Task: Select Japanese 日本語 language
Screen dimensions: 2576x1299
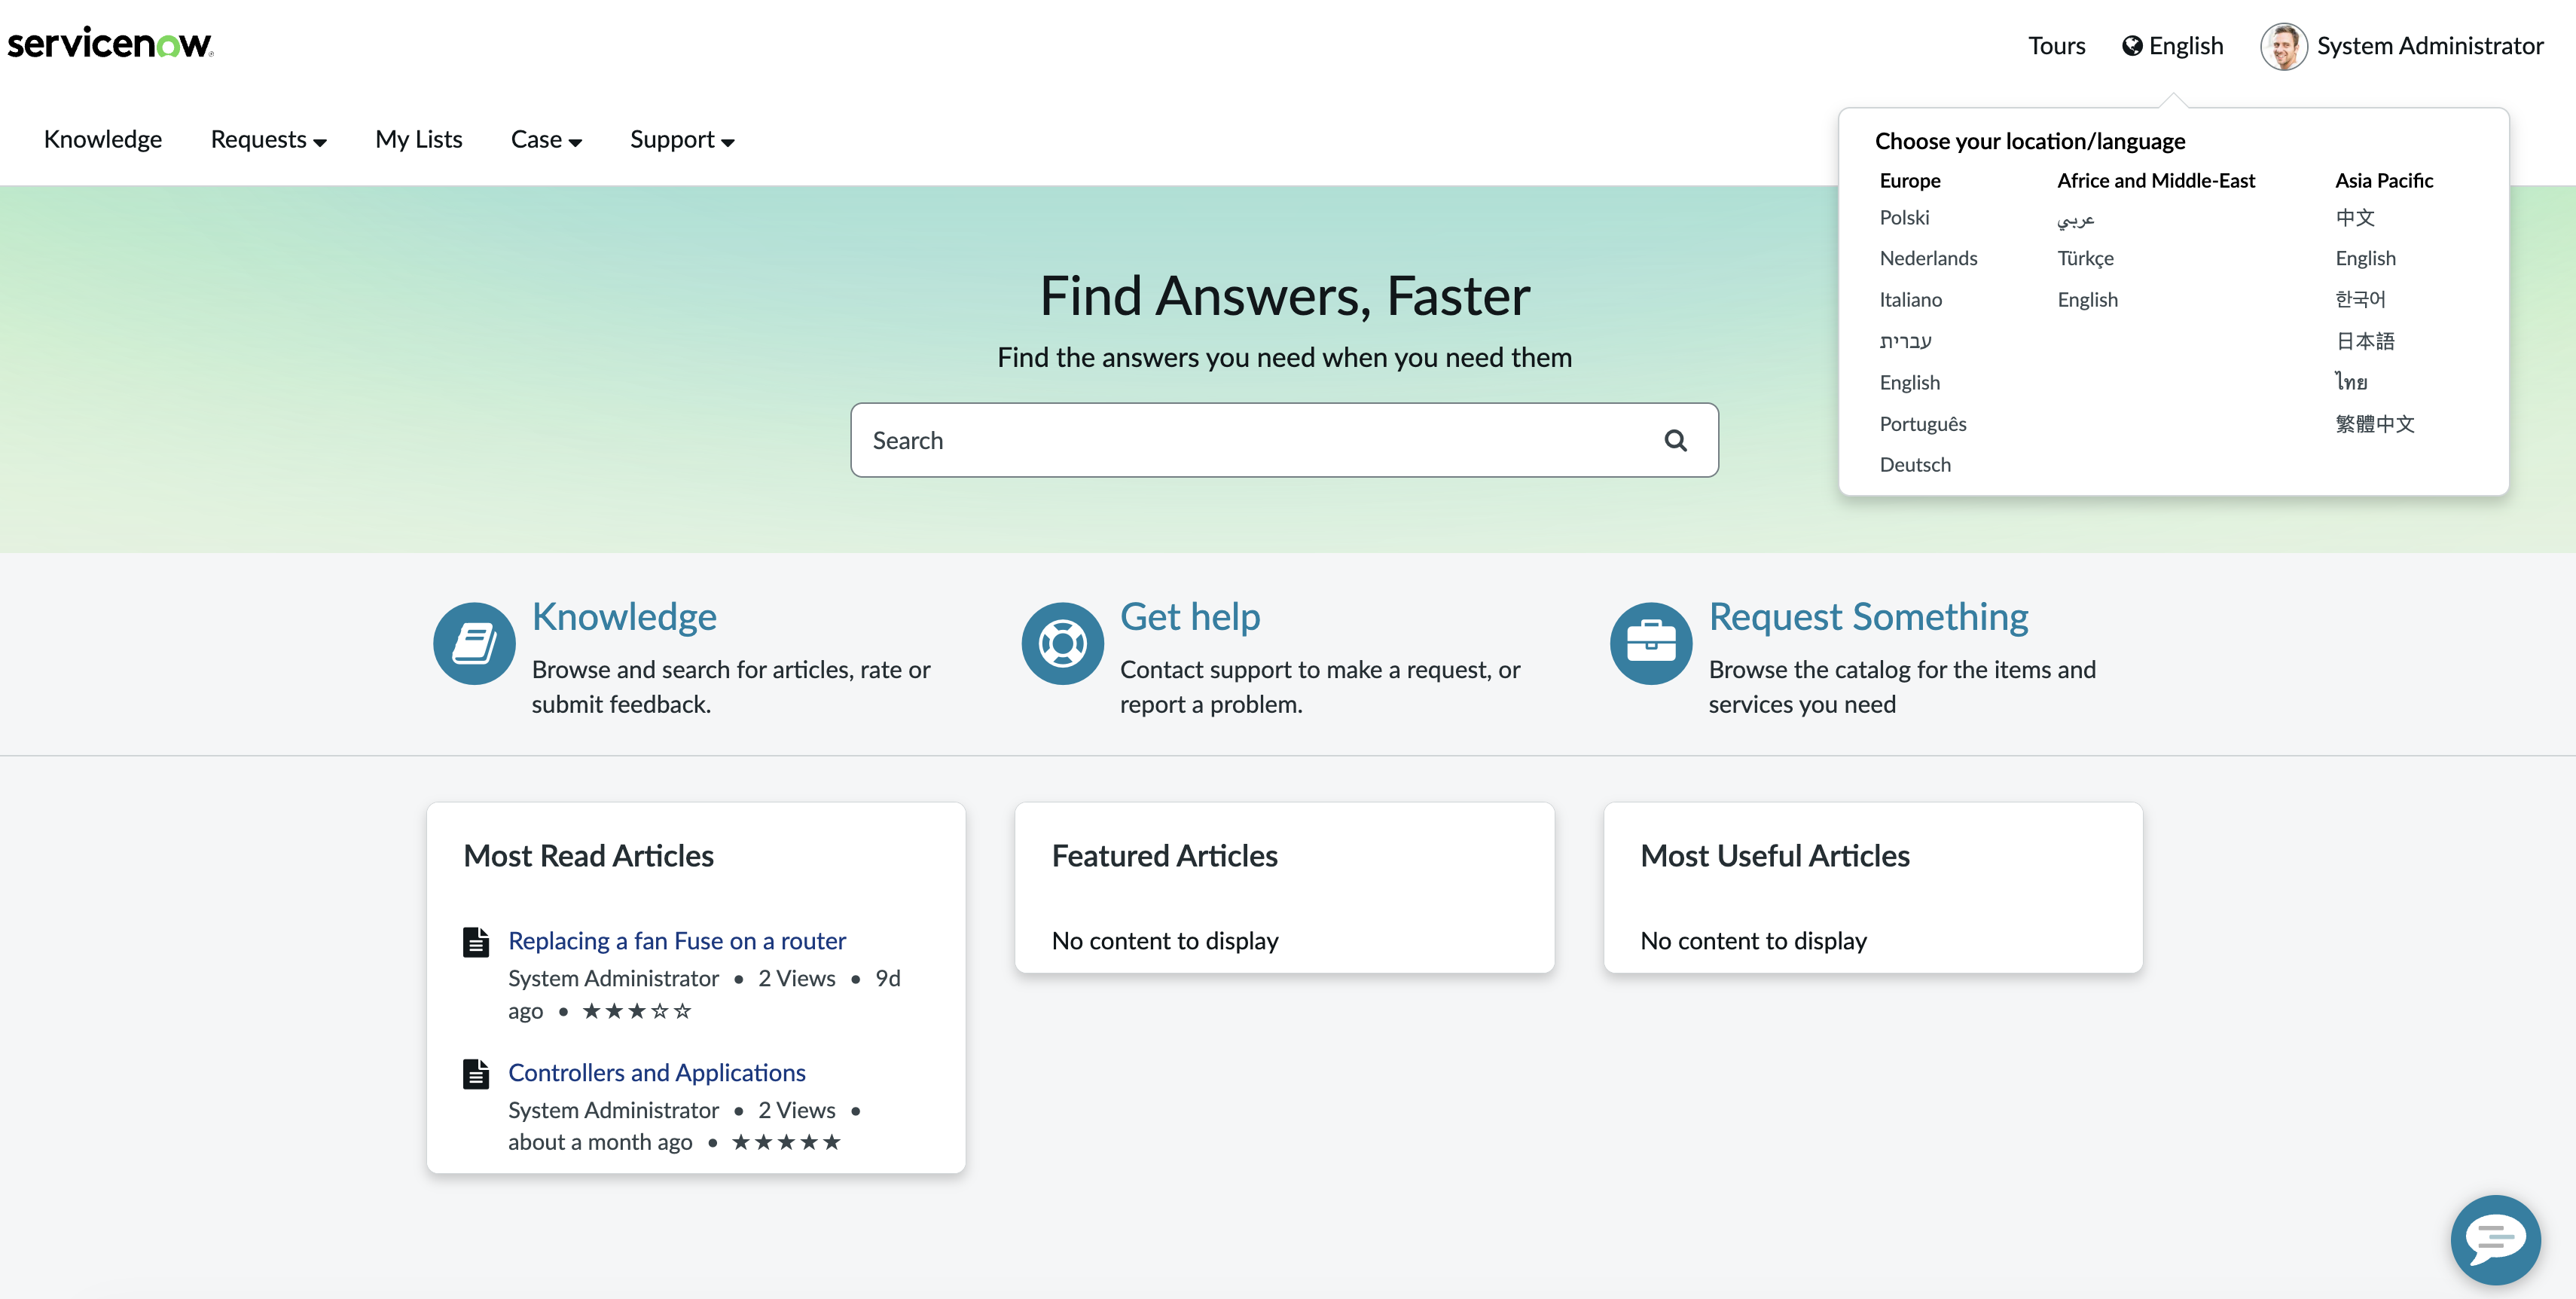Action: tap(2365, 341)
